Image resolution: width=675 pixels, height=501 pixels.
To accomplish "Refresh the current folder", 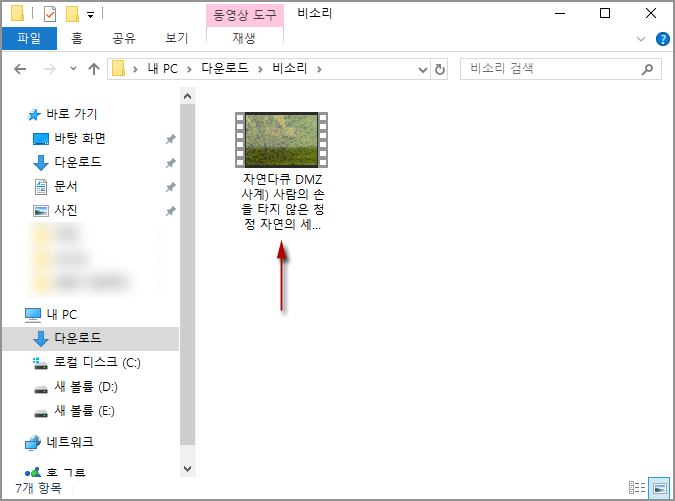I will pos(440,69).
